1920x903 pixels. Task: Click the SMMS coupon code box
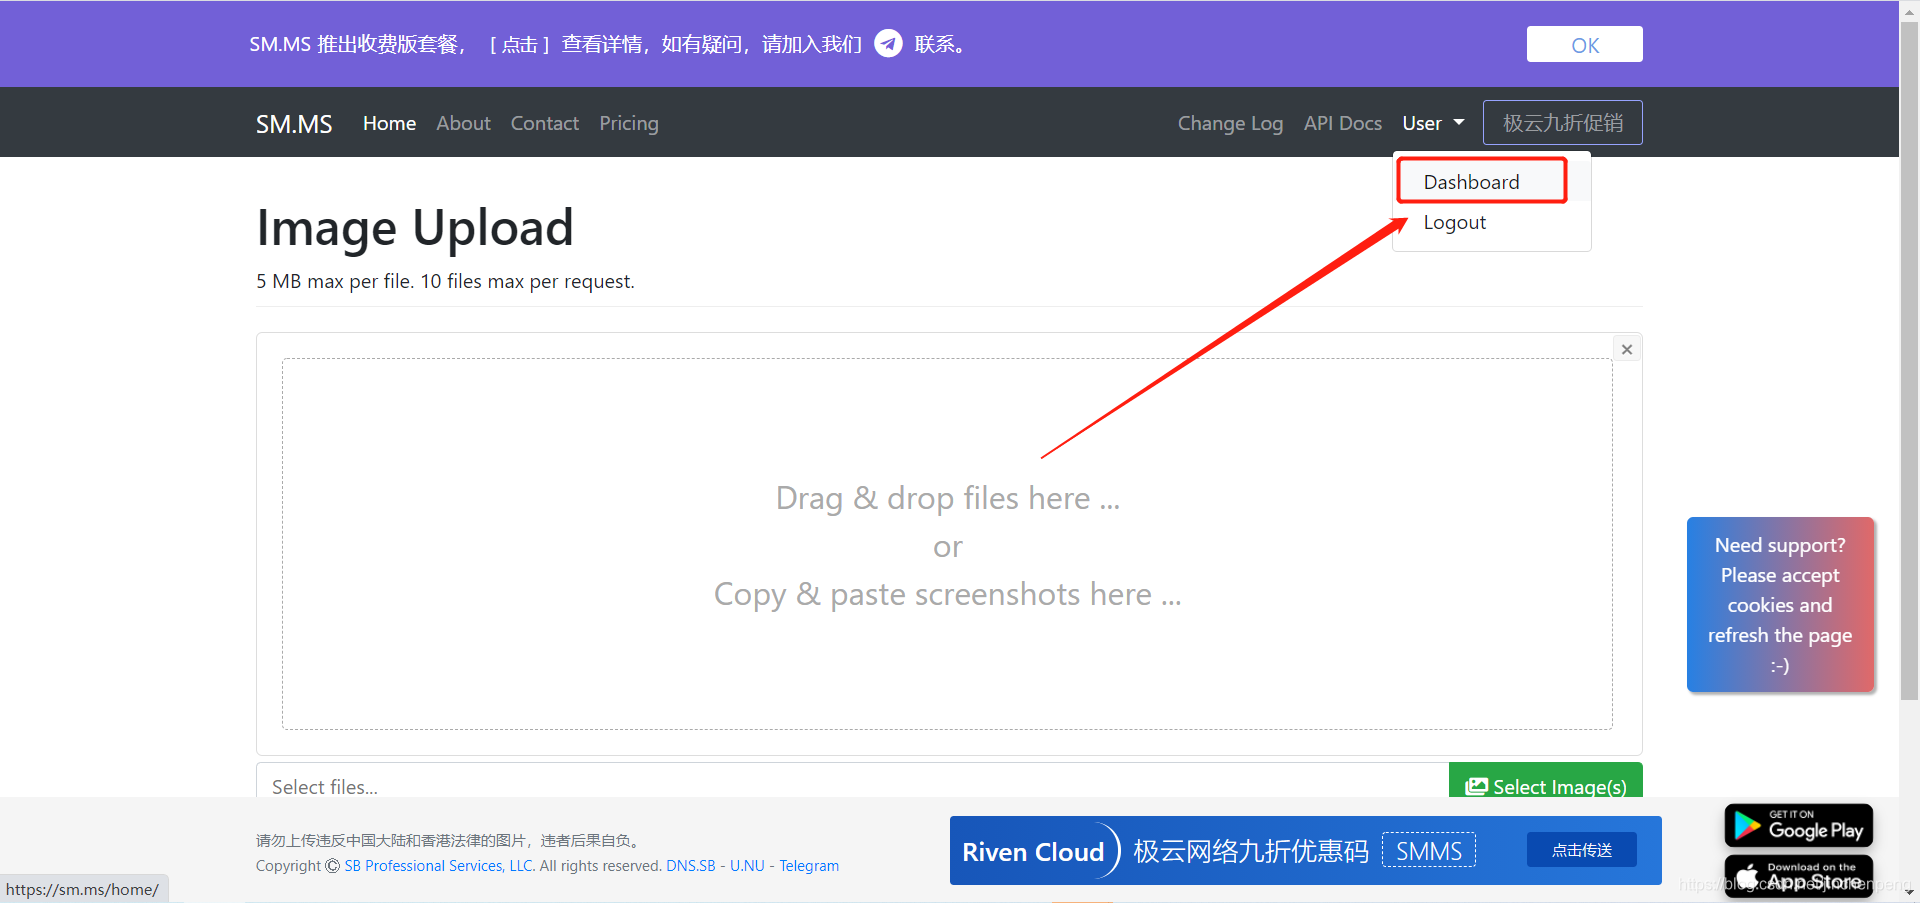click(1428, 851)
